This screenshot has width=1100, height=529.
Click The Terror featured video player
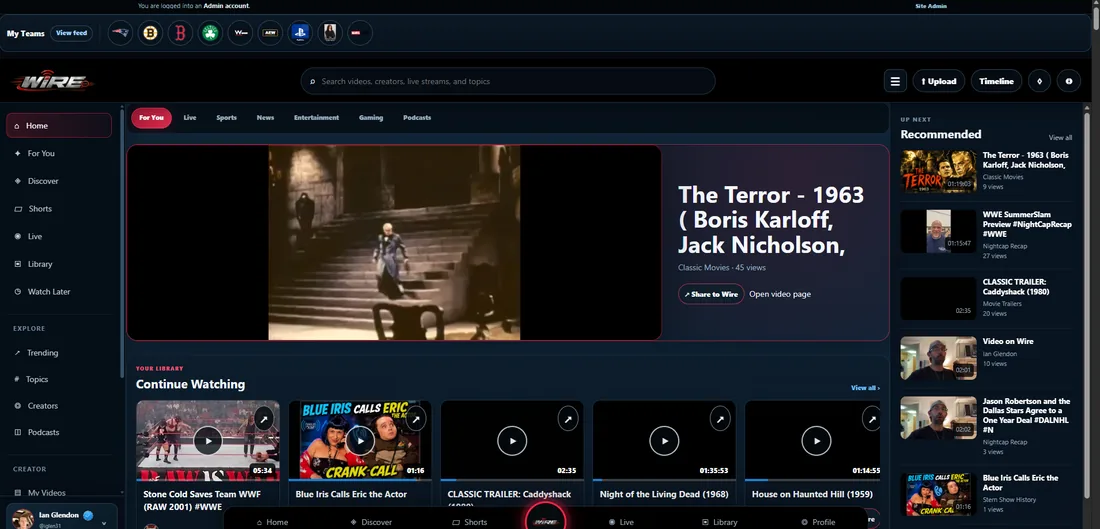click(x=394, y=243)
